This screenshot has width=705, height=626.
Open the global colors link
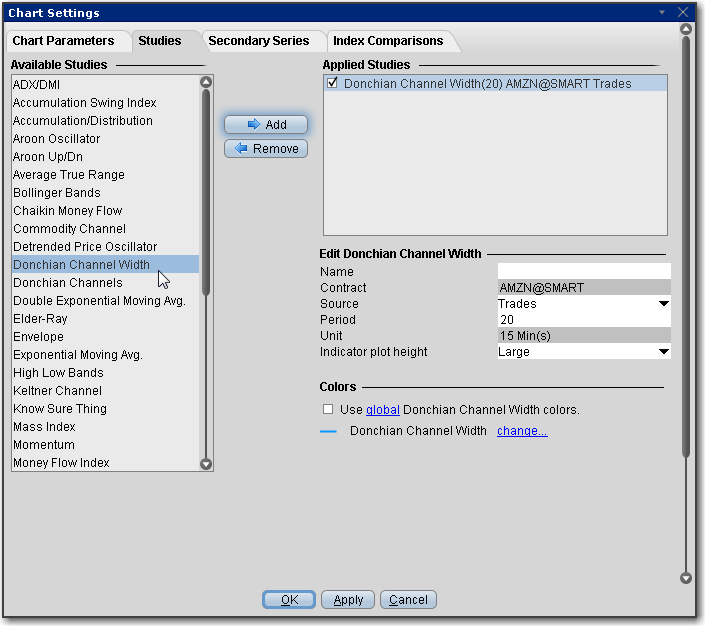coord(382,410)
